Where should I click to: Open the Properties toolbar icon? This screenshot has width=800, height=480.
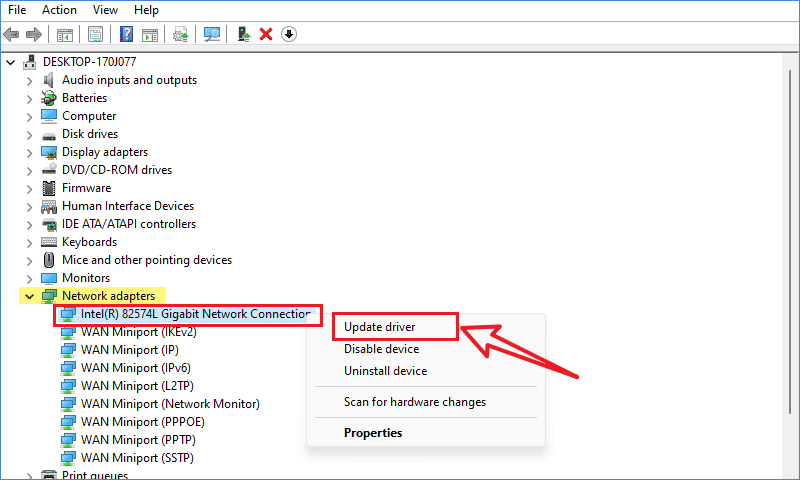pos(95,35)
